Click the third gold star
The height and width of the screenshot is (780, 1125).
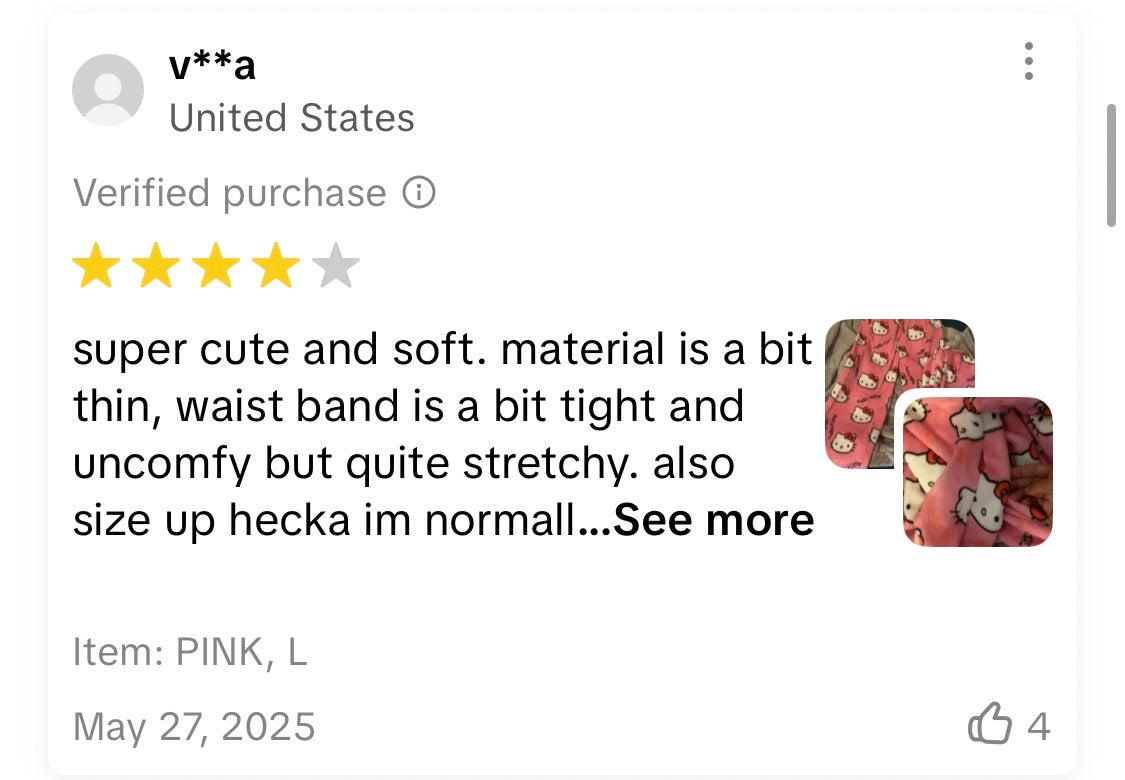215,264
